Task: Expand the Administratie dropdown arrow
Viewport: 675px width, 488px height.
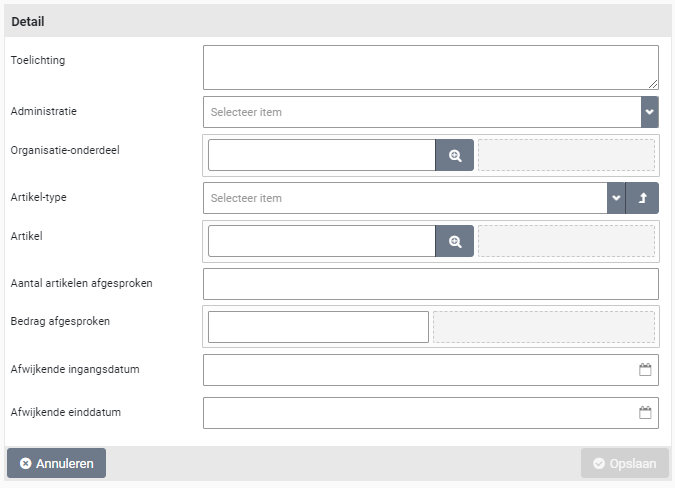Action: (x=649, y=112)
